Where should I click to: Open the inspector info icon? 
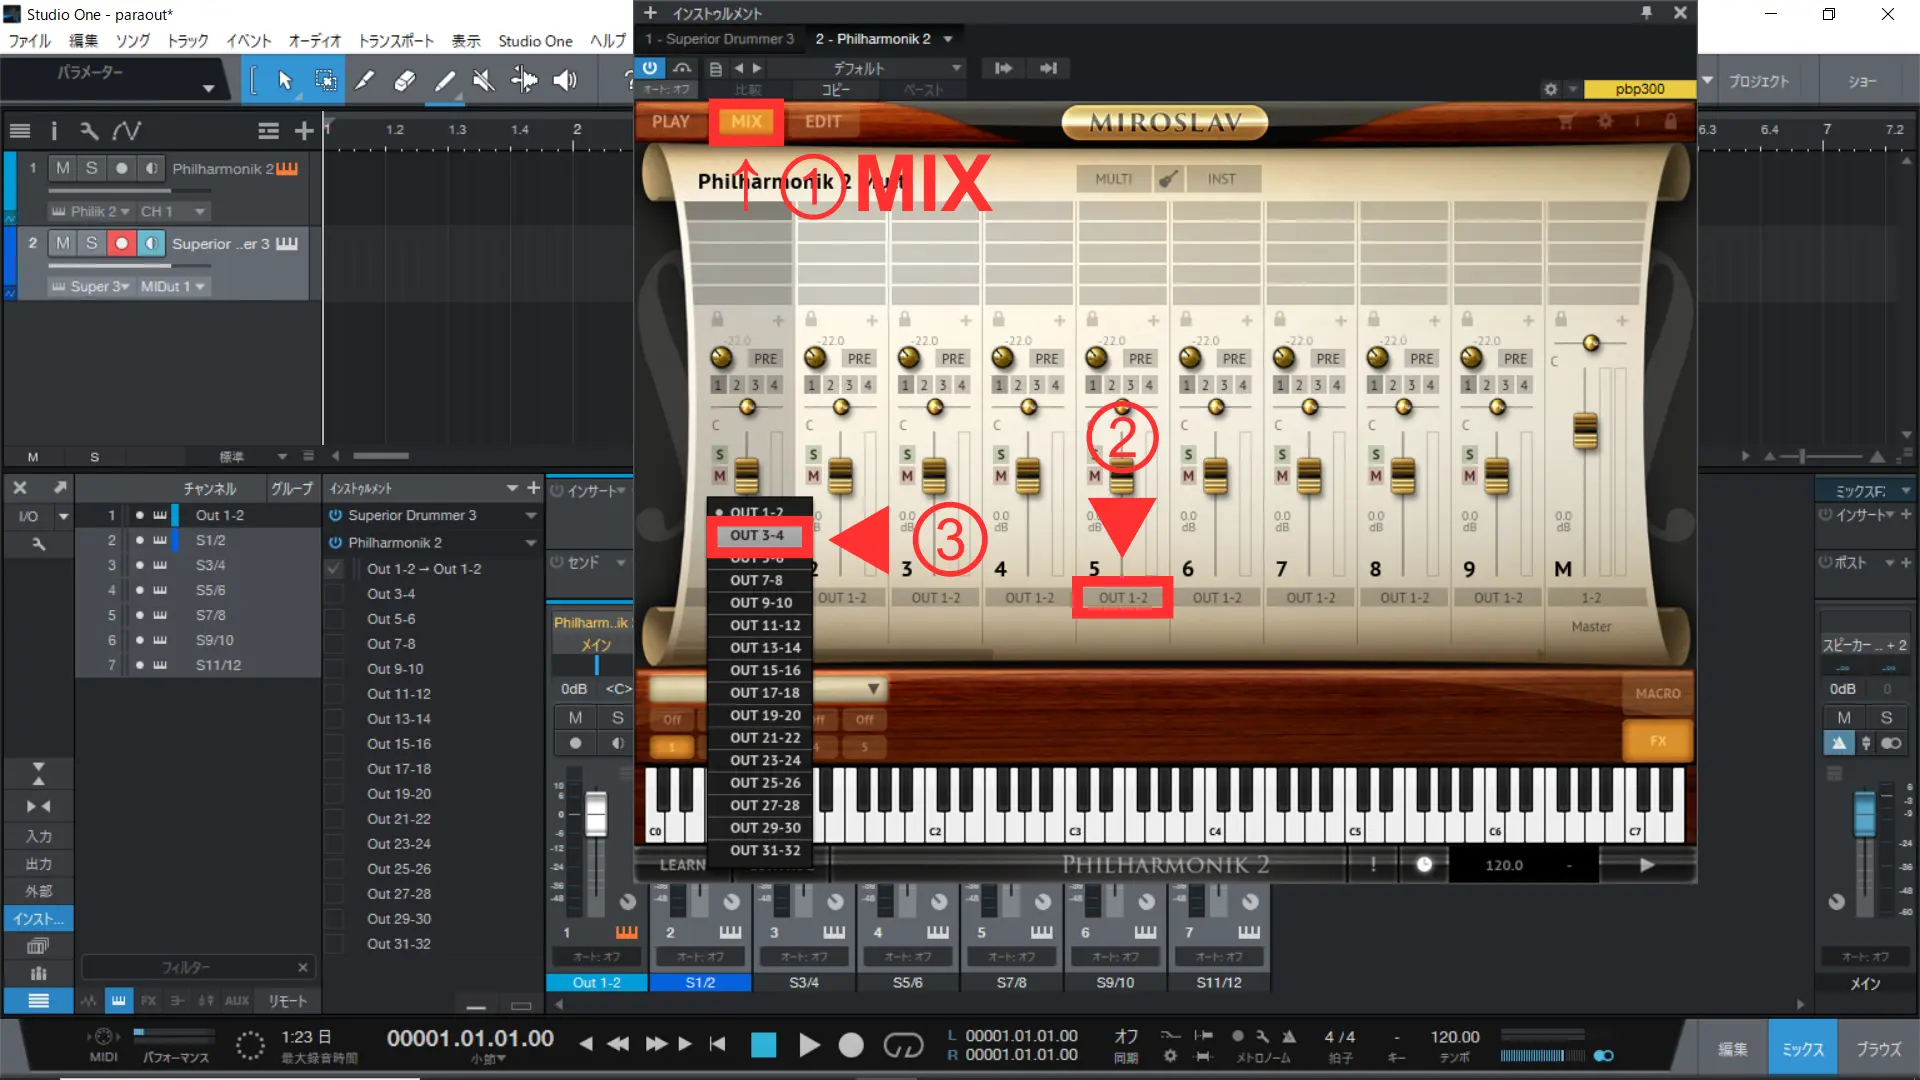(x=54, y=131)
